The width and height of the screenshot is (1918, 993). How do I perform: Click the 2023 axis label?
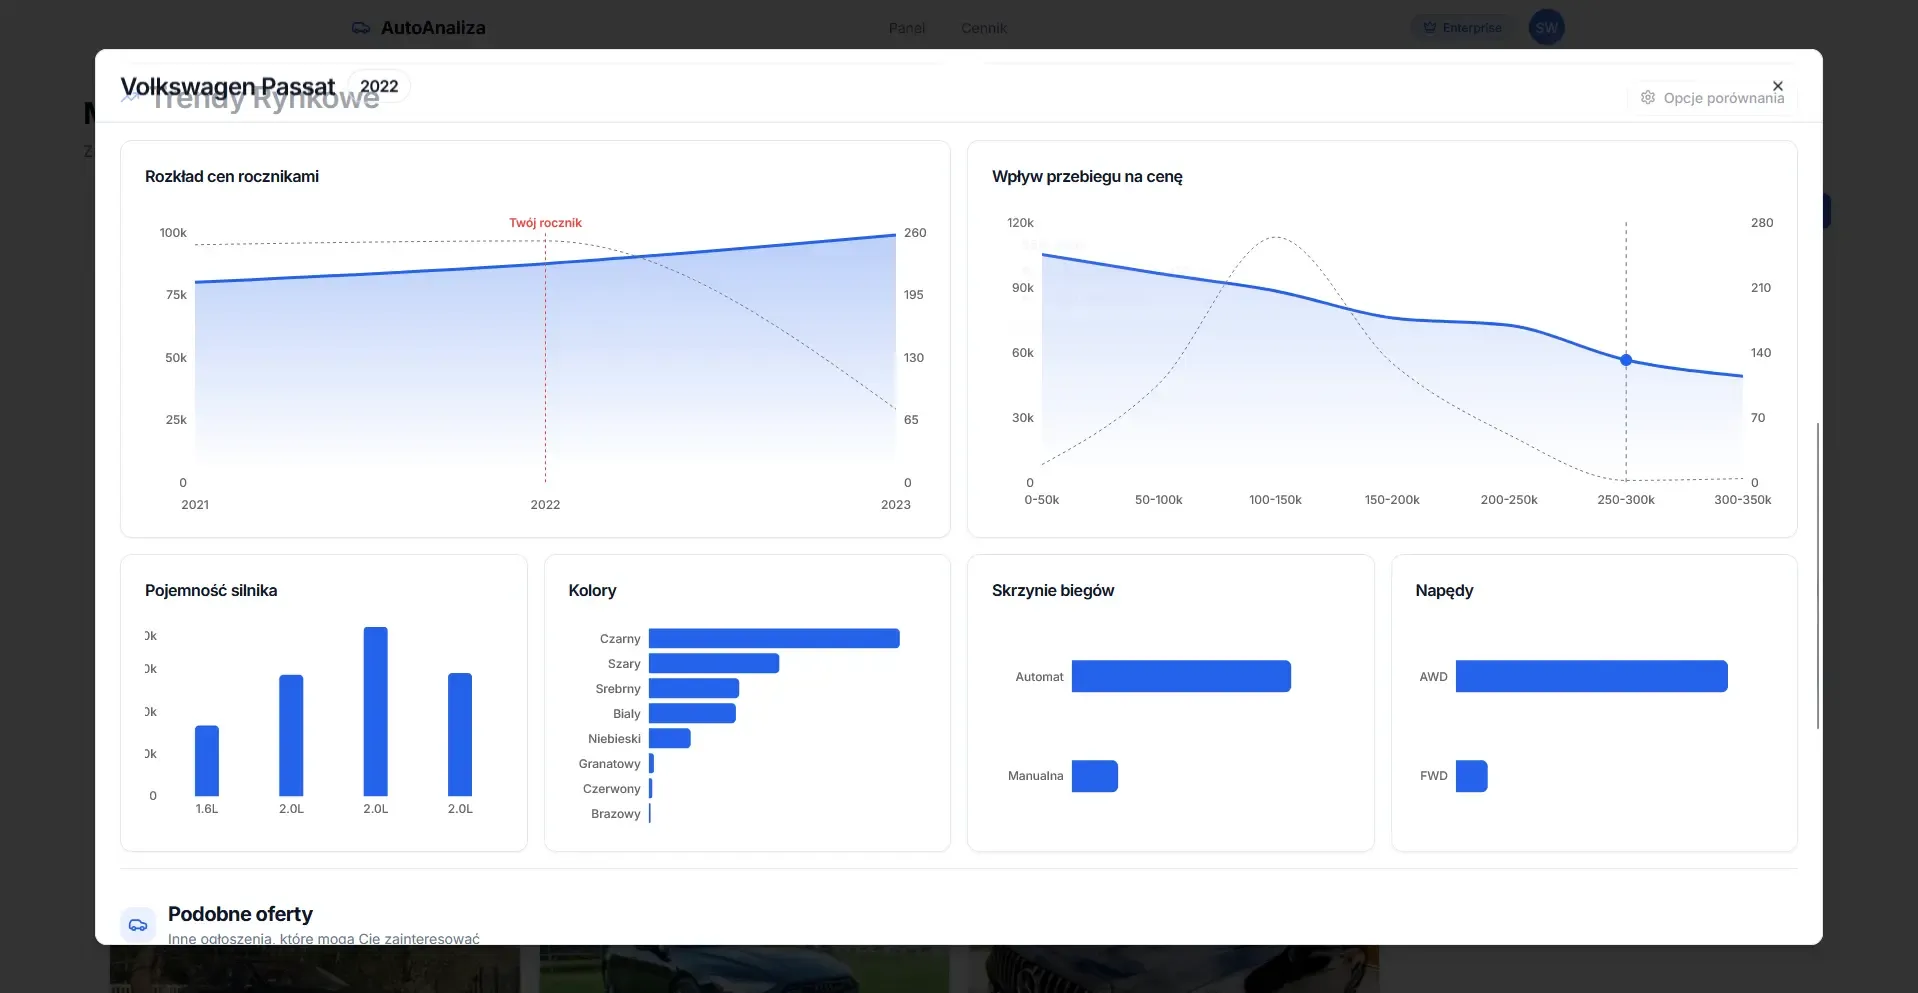tap(896, 505)
